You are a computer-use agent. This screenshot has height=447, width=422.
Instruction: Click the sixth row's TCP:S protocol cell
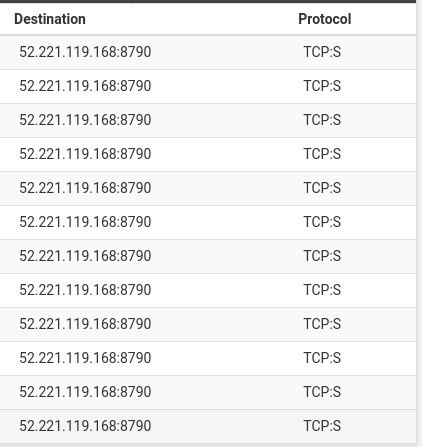(x=322, y=222)
